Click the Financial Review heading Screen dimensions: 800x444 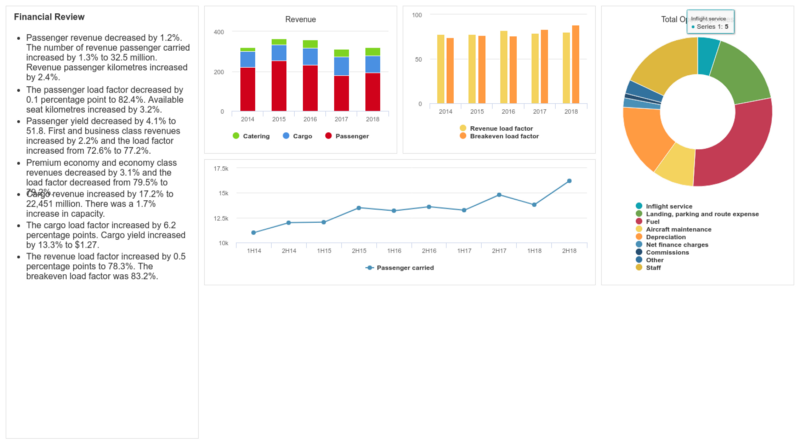[x=49, y=18]
